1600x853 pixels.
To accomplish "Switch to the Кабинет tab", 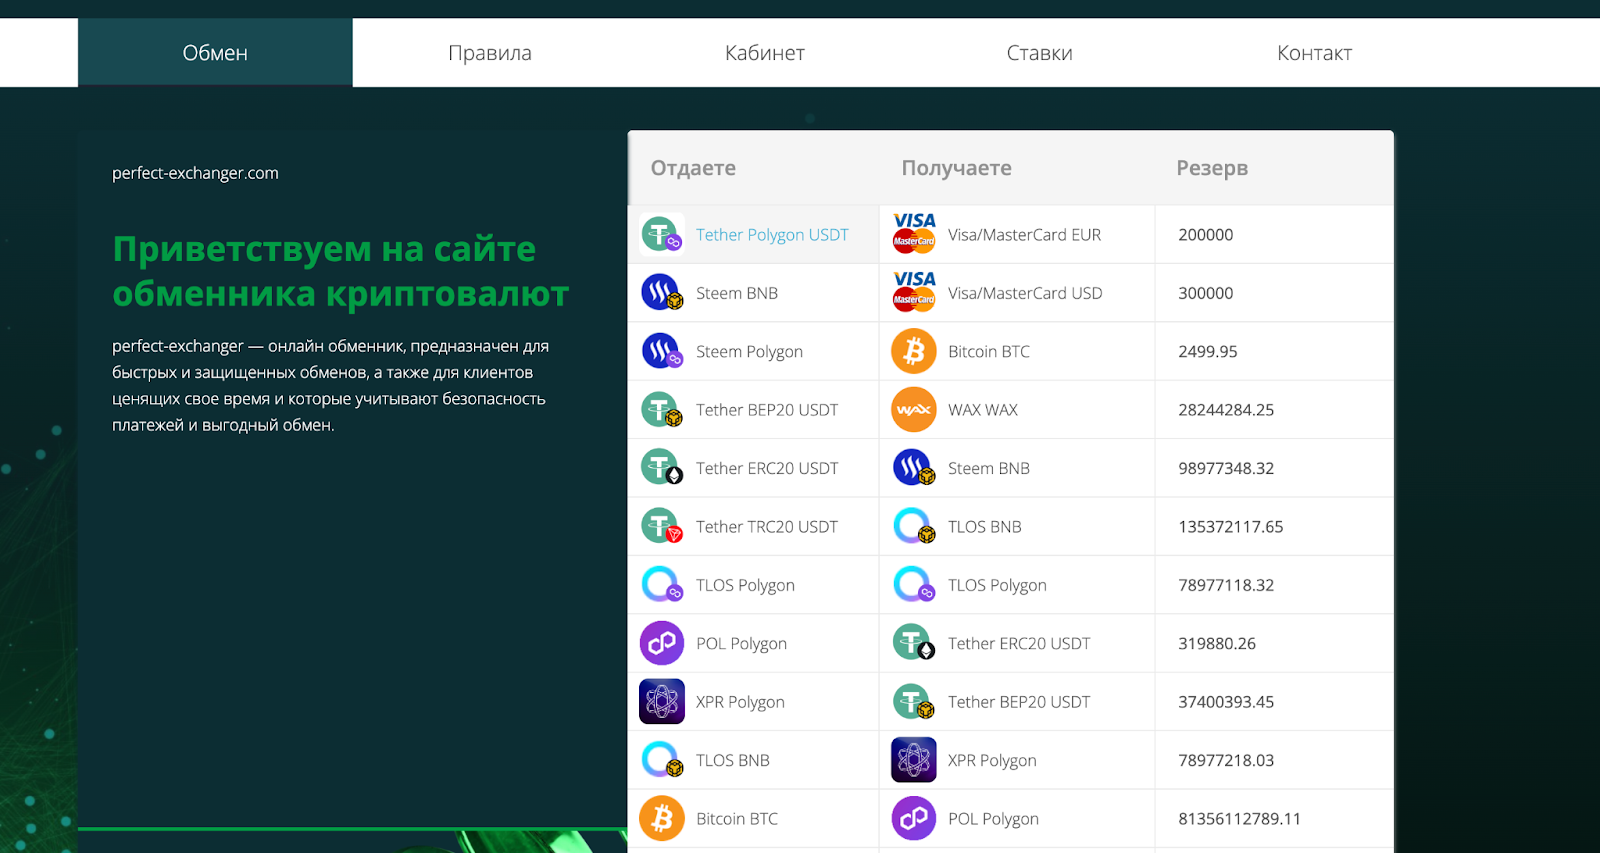I will click(x=764, y=53).
